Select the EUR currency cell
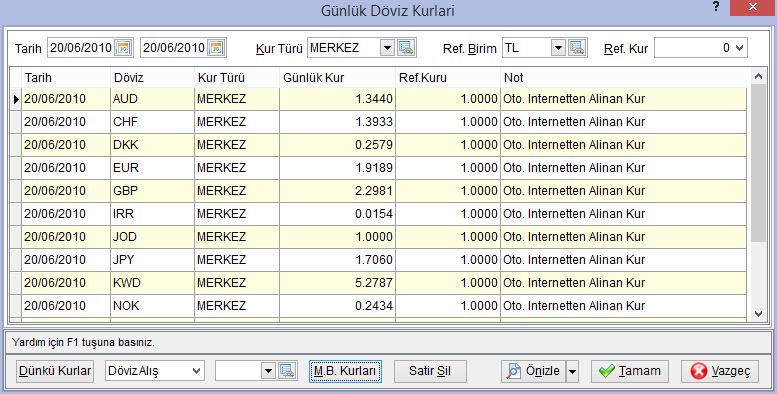The height and width of the screenshot is (394, 777). (153, 168)
